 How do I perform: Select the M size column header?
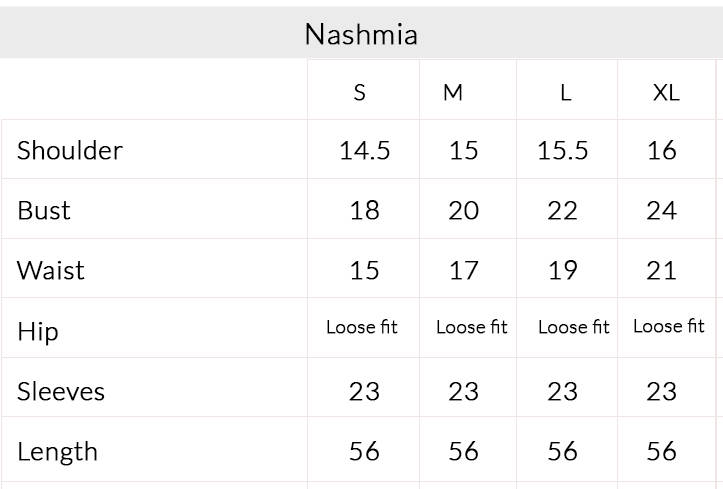coord(453,92)
